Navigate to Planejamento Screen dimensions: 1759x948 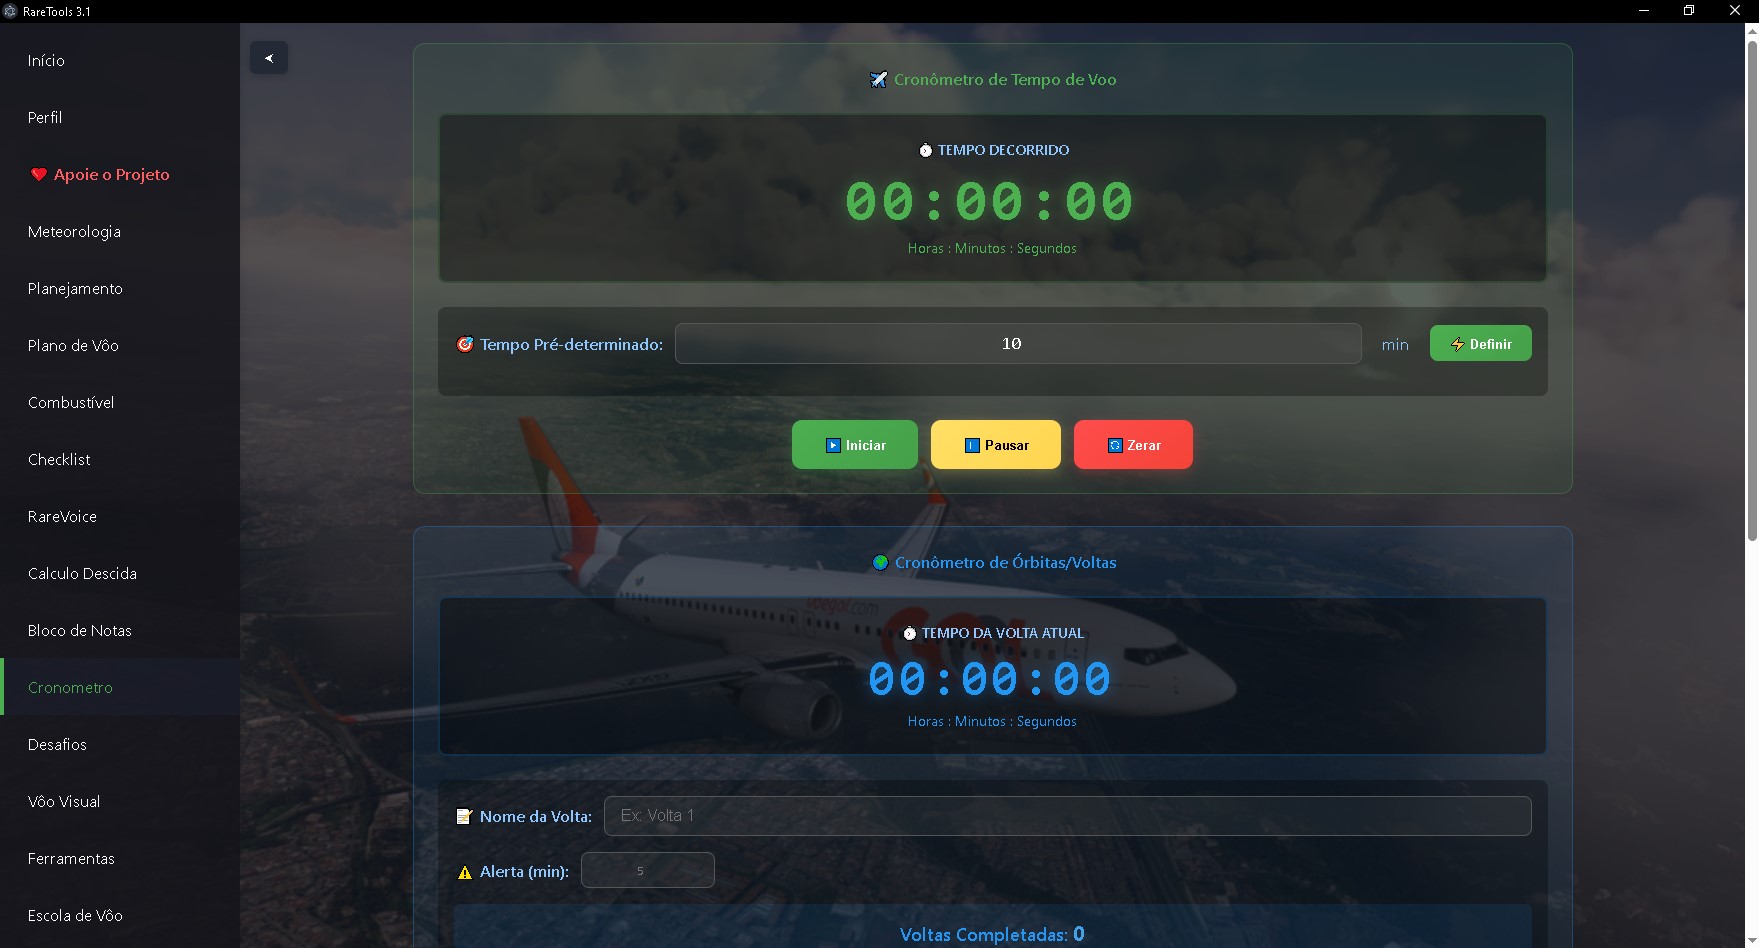pos(120,289)
